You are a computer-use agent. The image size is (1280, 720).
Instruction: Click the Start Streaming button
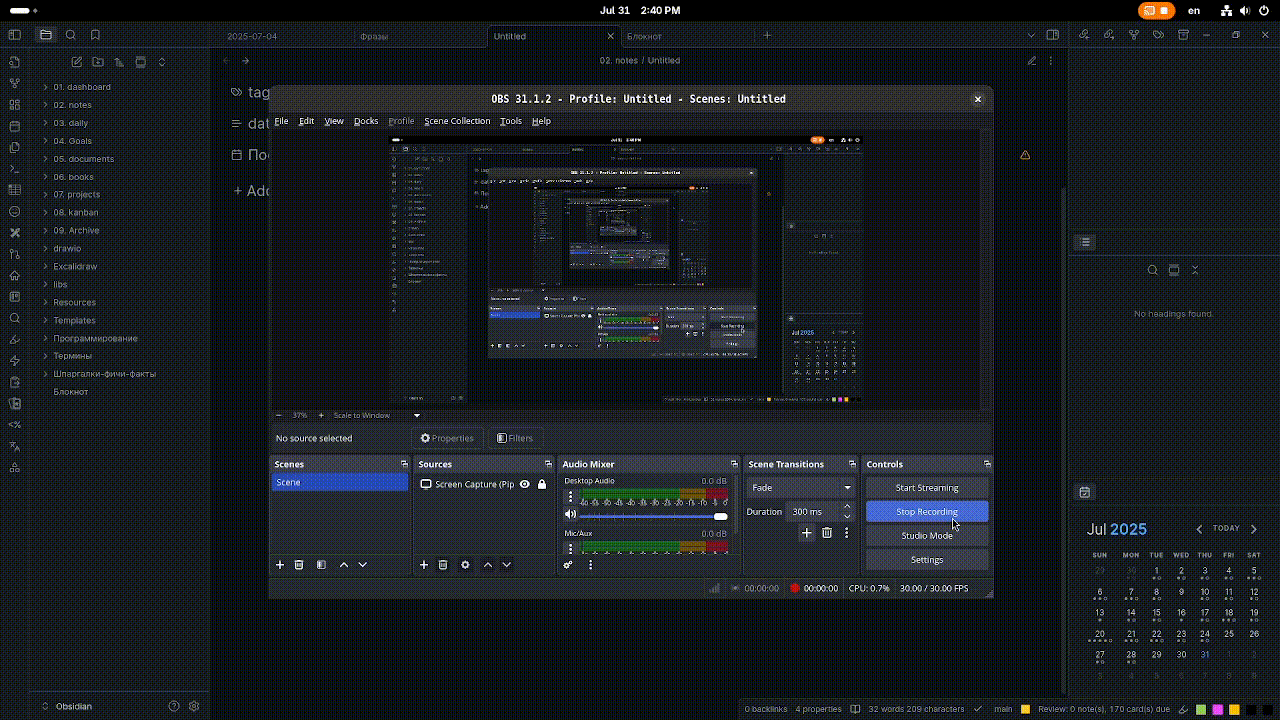[927, 488]
